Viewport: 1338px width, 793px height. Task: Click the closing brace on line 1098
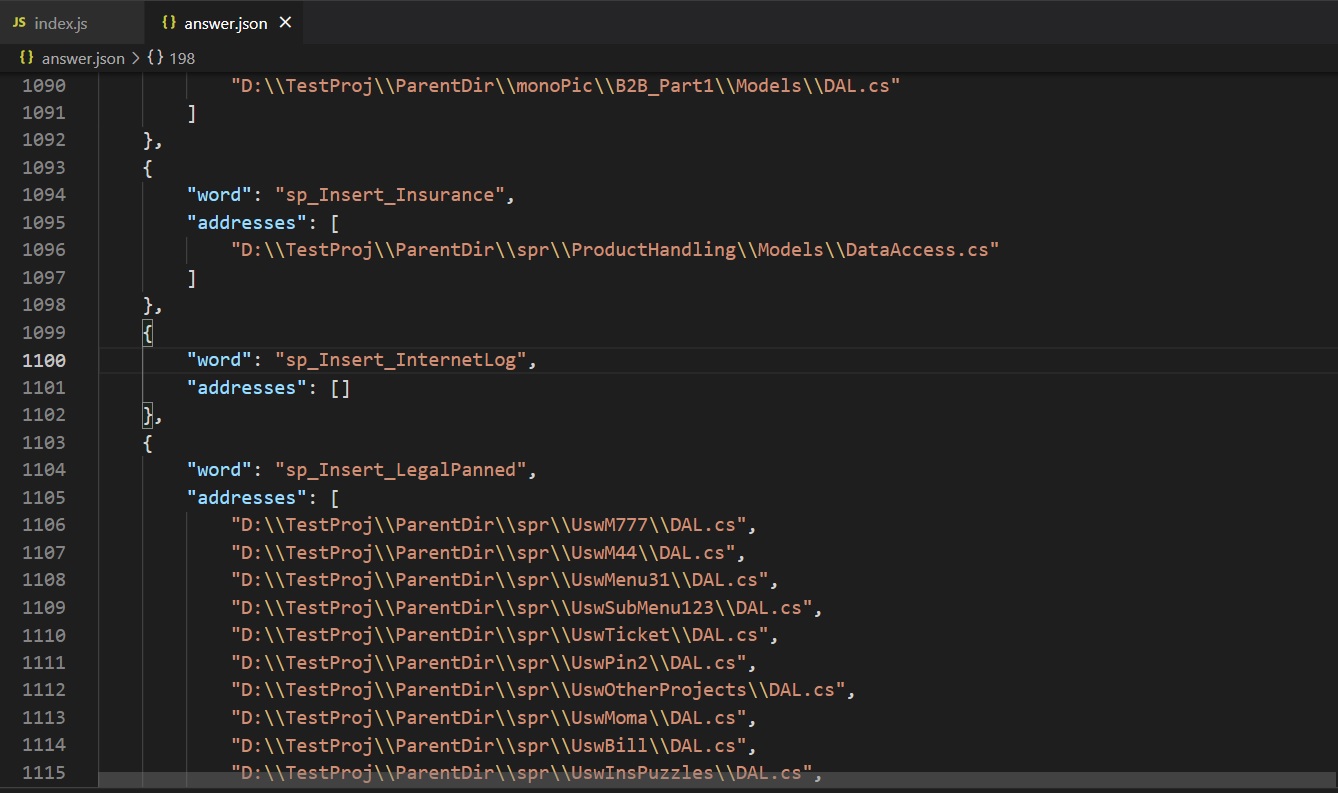point(148,304)
